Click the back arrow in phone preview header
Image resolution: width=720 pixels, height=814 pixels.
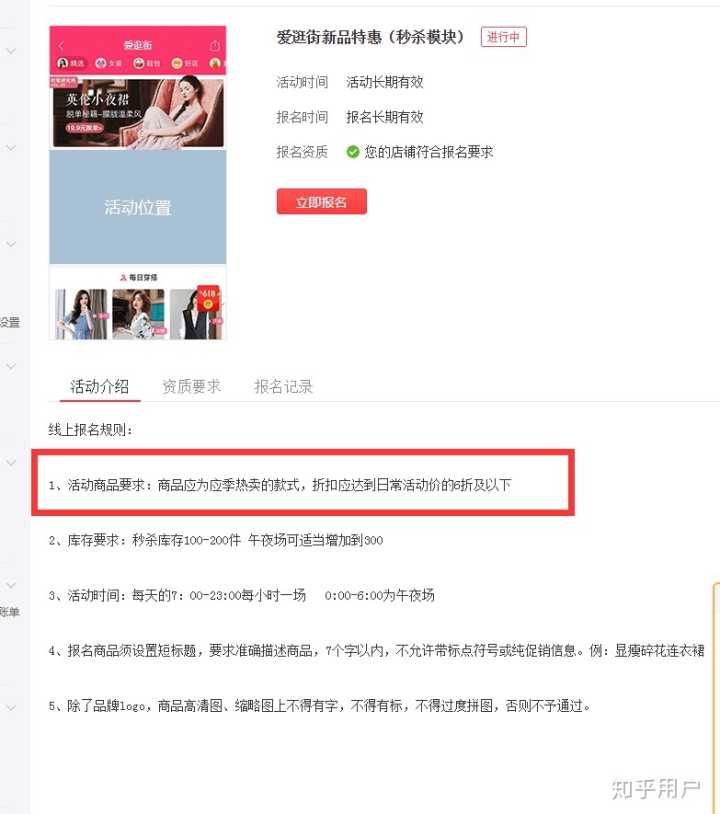(61, 46)
